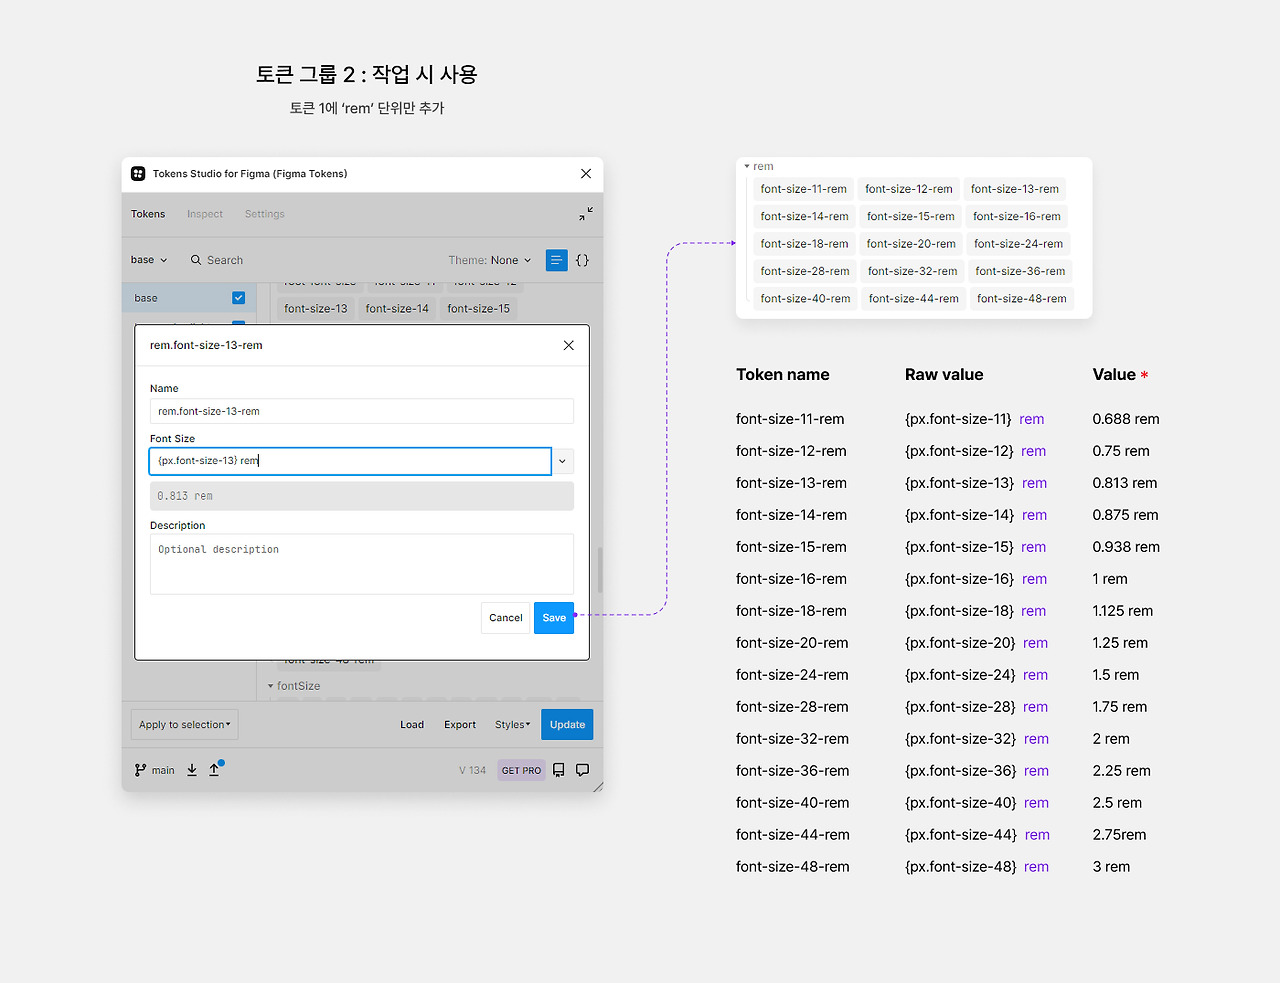
Task: Click the font-size-12-rem chip in rem card
Action: [909, 189]
